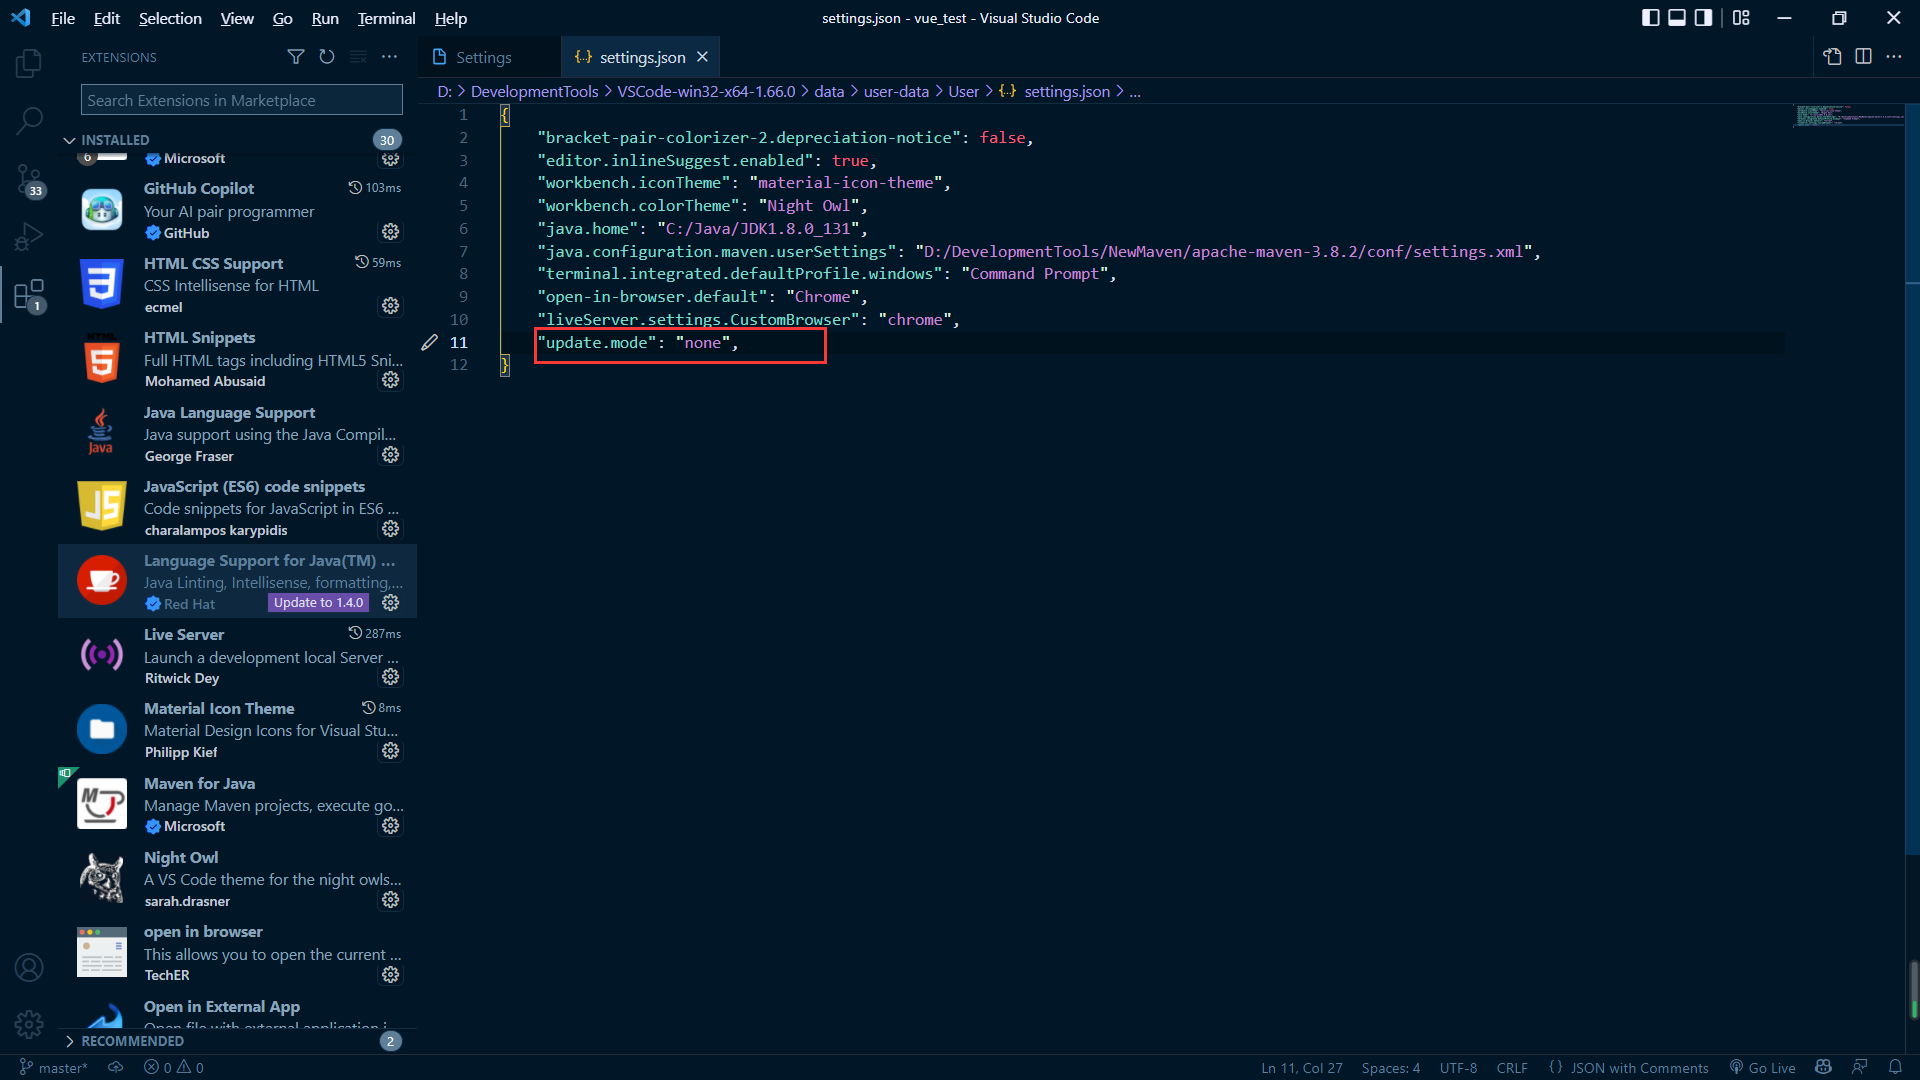The height and width of the screenshot is (1080, 1920).
Task: Click UTF-8 encoding in status bar
Action: tap(1458, 1068)
